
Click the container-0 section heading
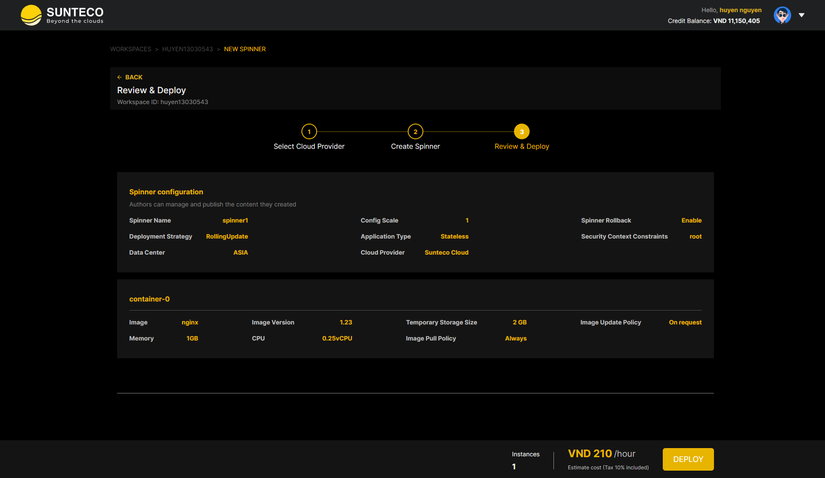149,299
